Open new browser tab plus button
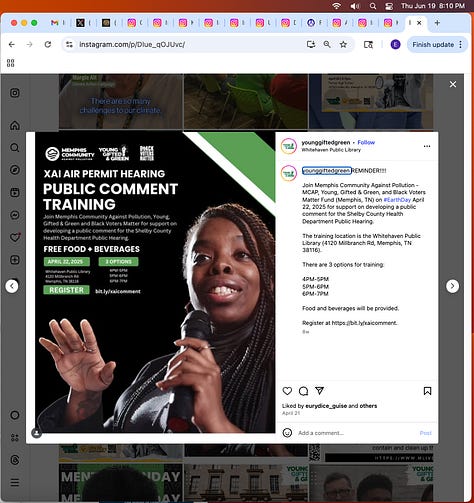Screen dimensions: 474x503 tap(437, 23)
